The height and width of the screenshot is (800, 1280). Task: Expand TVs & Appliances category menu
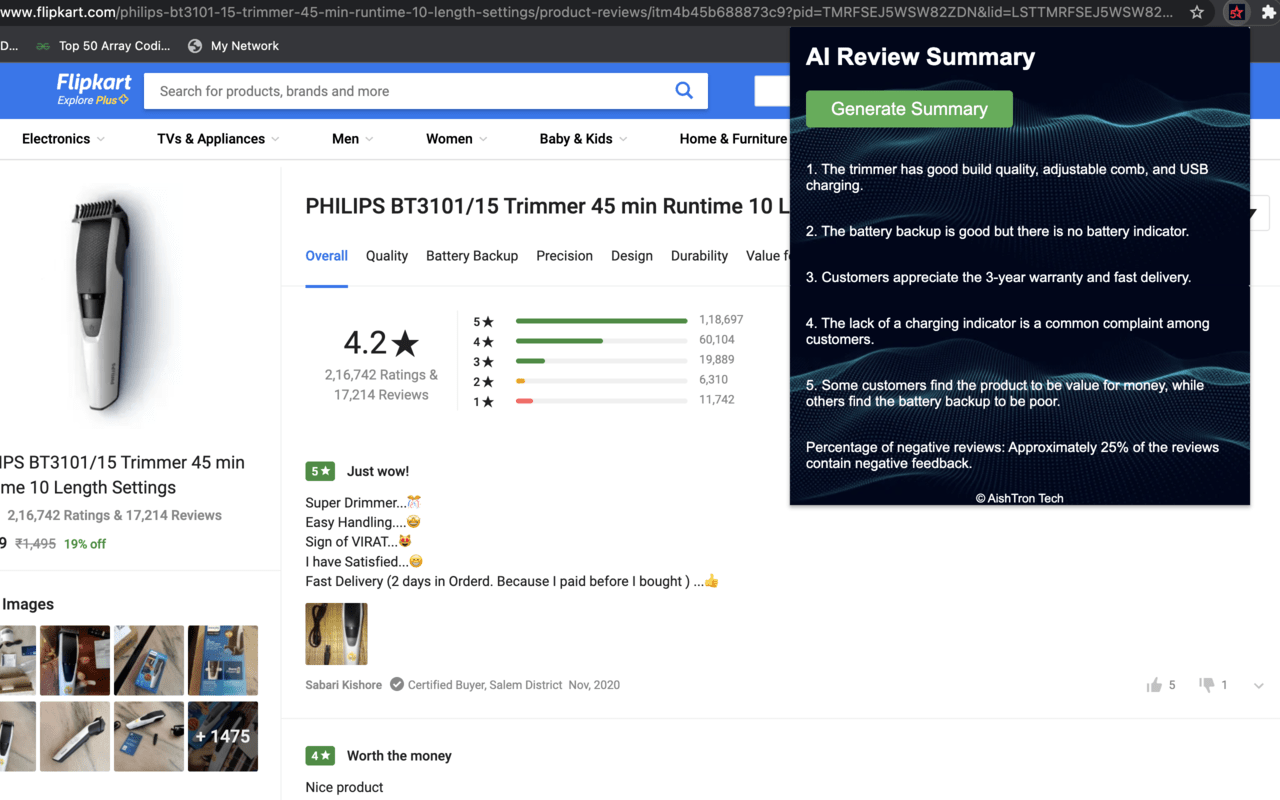[218, 139]
